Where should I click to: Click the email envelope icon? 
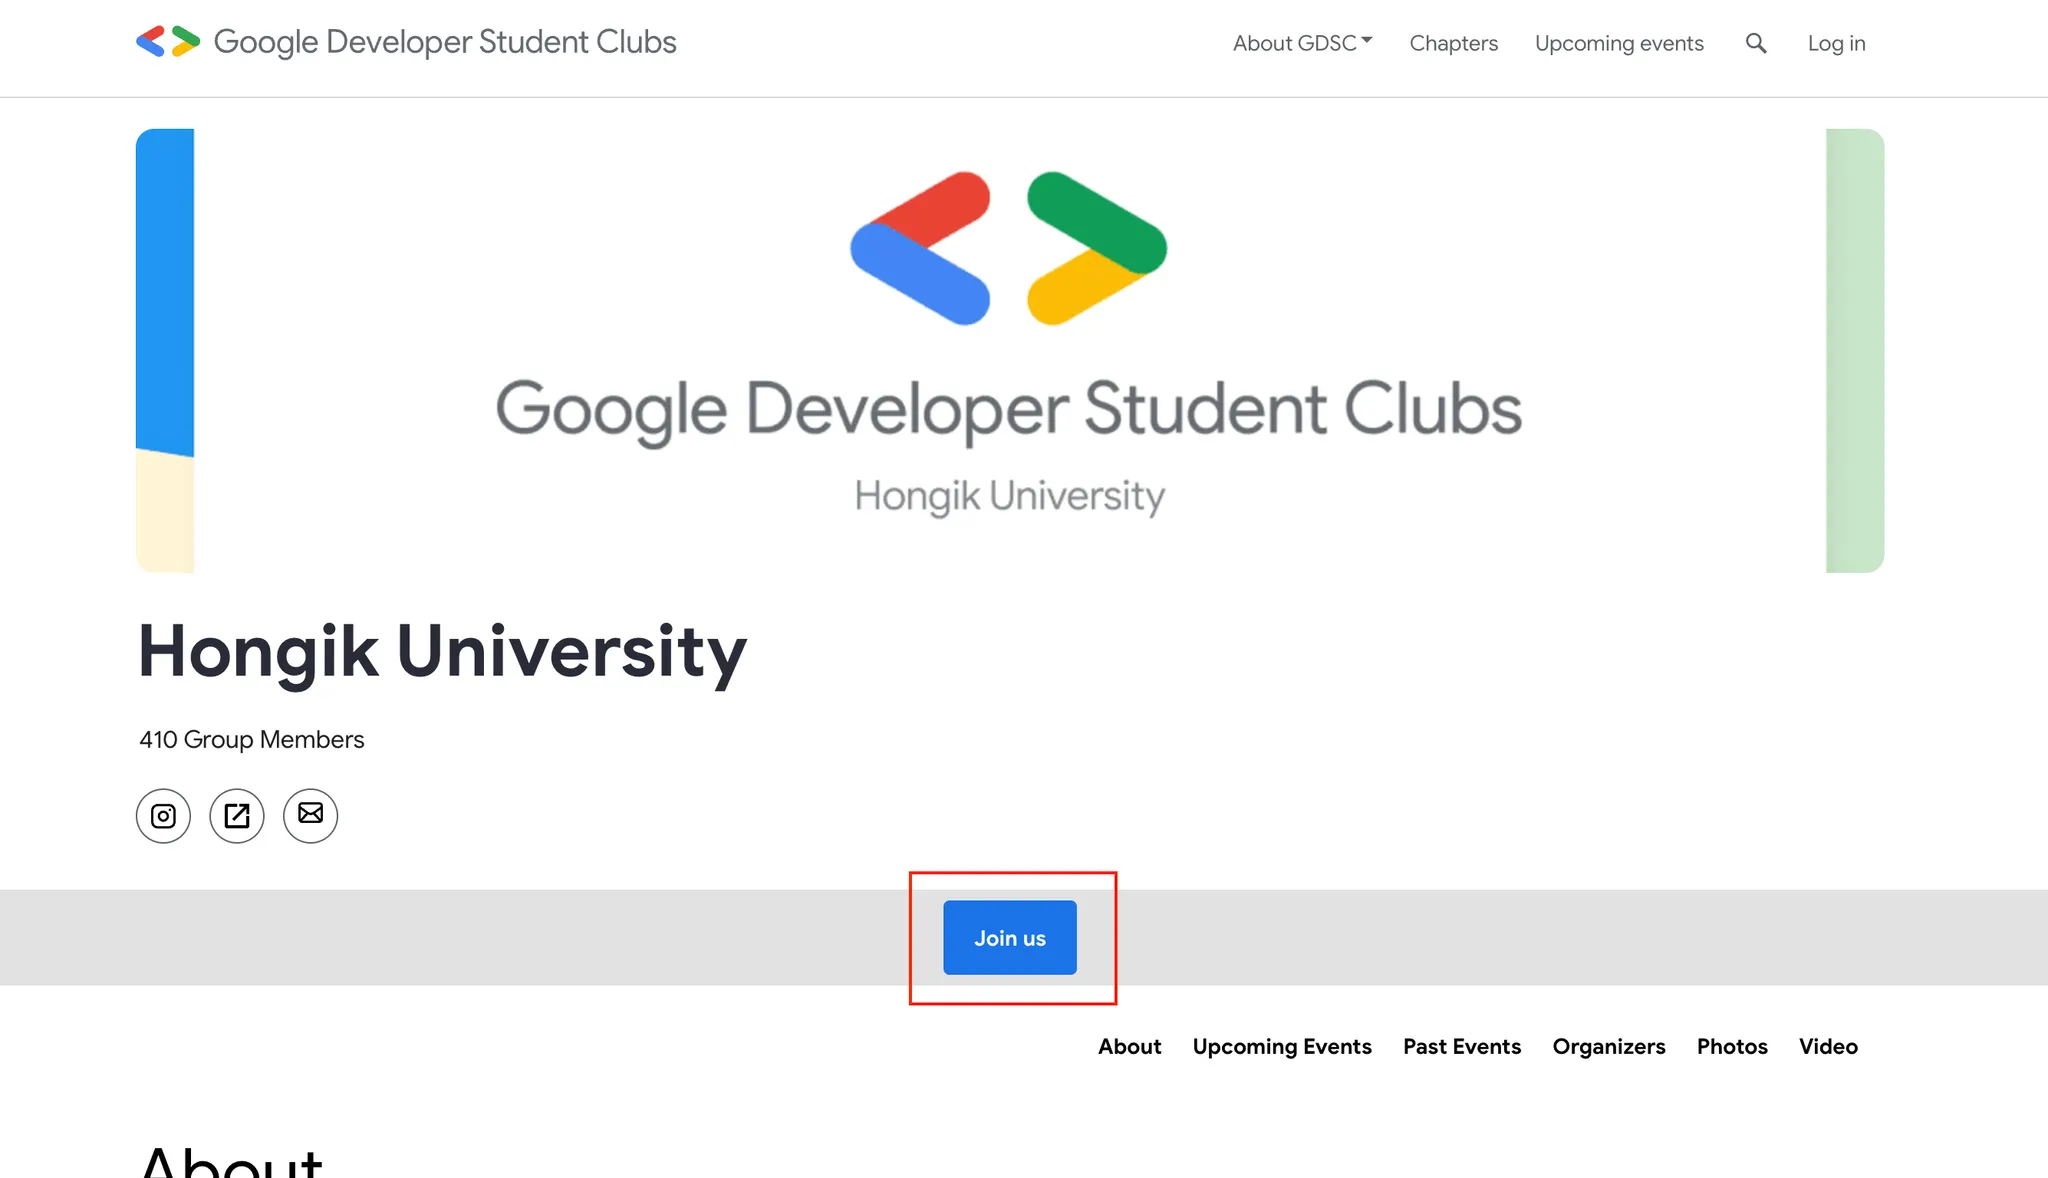point(311,816)
